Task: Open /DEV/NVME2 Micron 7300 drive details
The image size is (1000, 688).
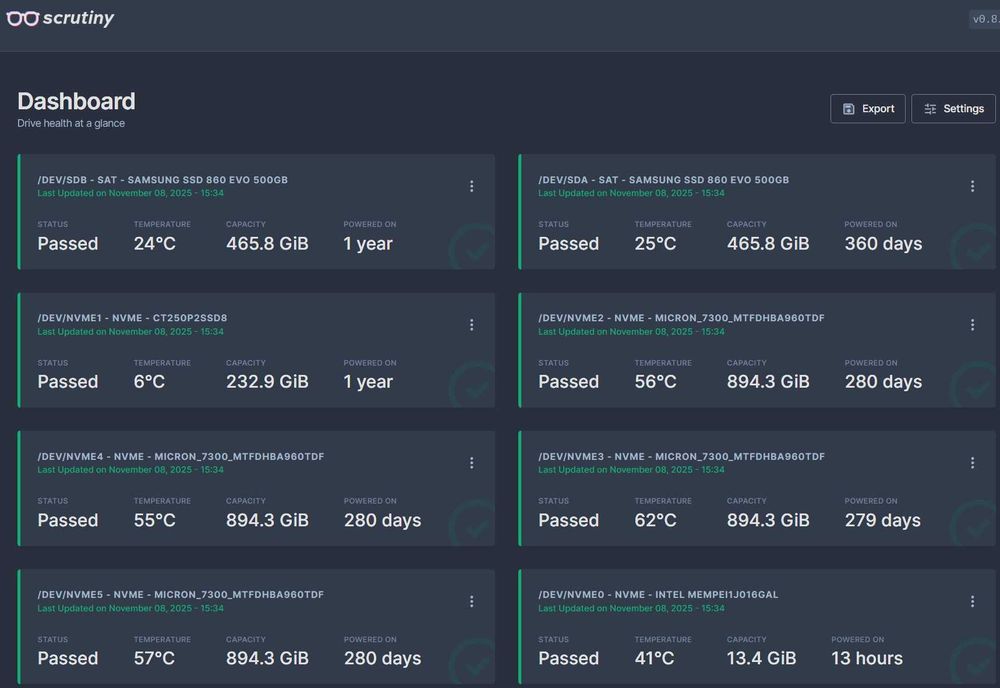Action: (x=681, y=318)
